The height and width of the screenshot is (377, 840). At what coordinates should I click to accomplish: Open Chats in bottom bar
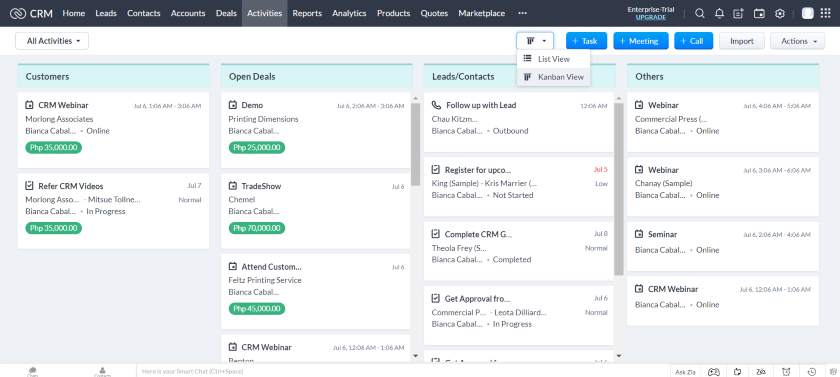tap(33, 372)
